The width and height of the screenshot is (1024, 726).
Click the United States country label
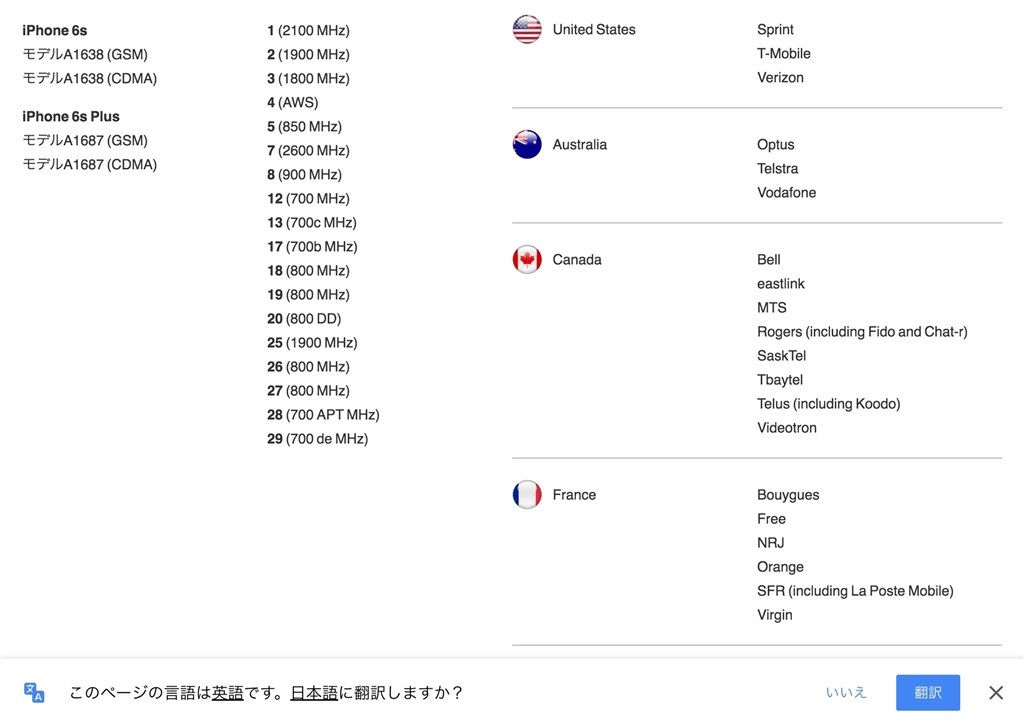click(594, 29)
